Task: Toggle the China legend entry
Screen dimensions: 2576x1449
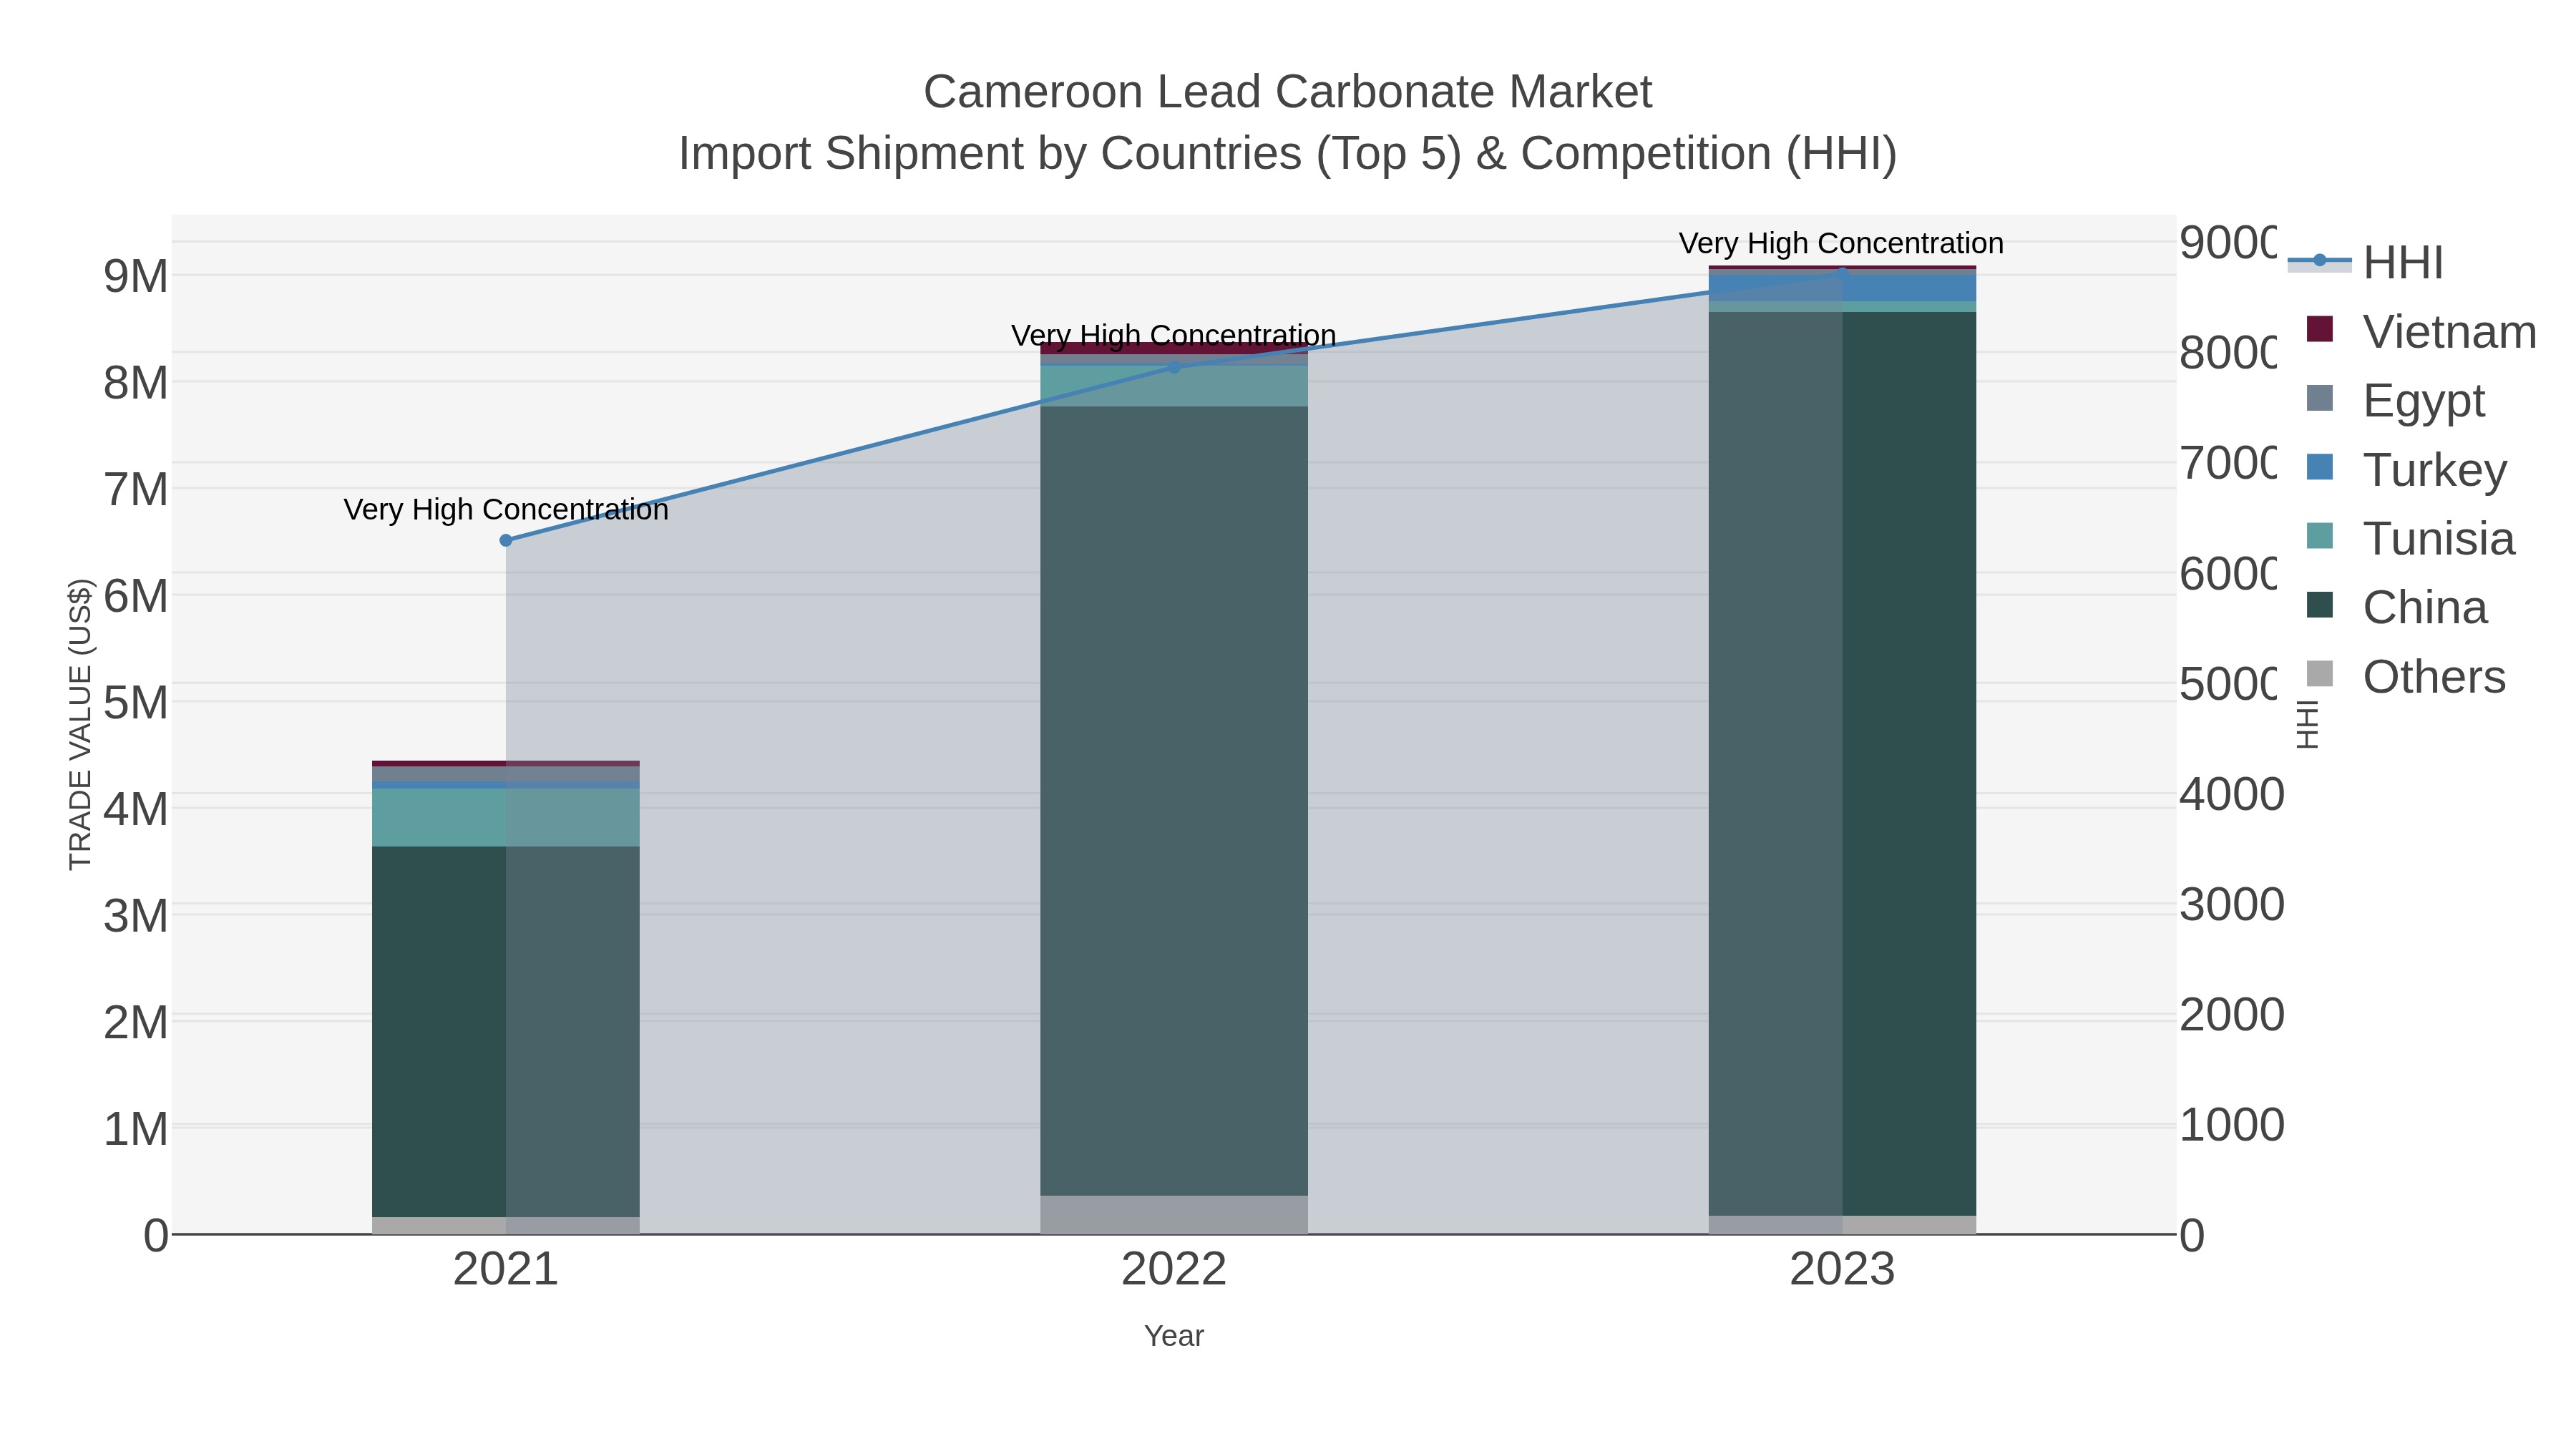Action: pos(2396,607)
